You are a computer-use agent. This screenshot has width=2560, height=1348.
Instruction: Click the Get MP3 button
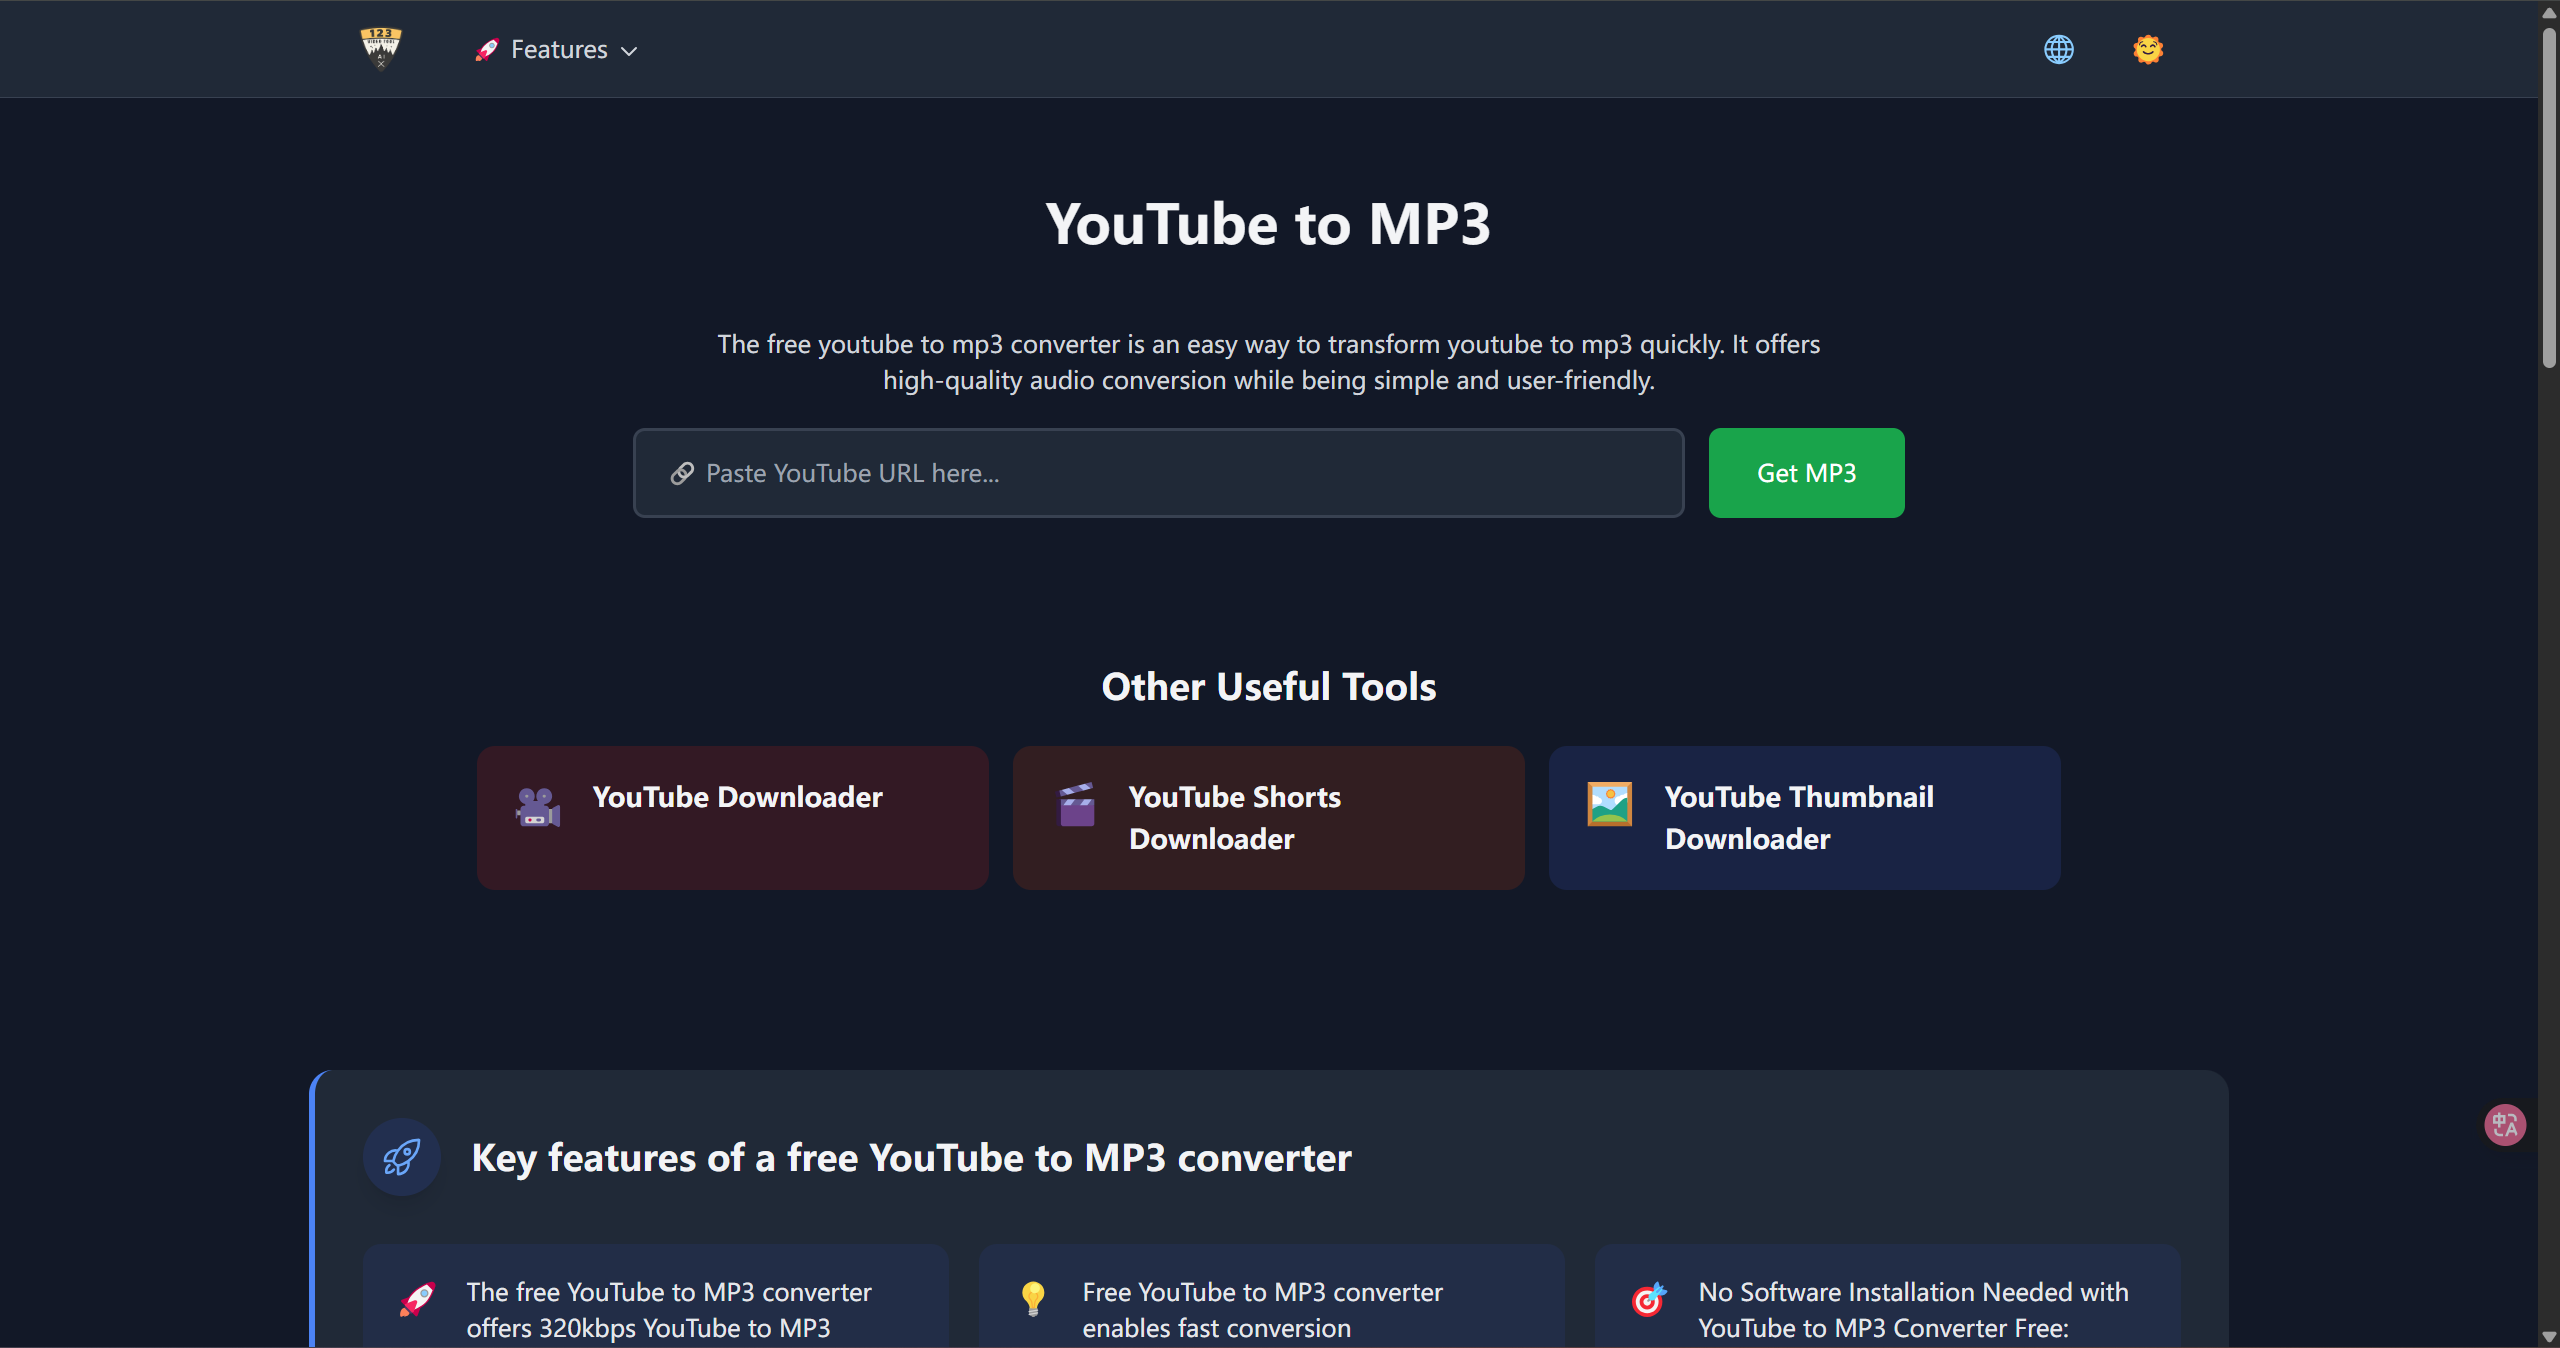pos(1806,473)
